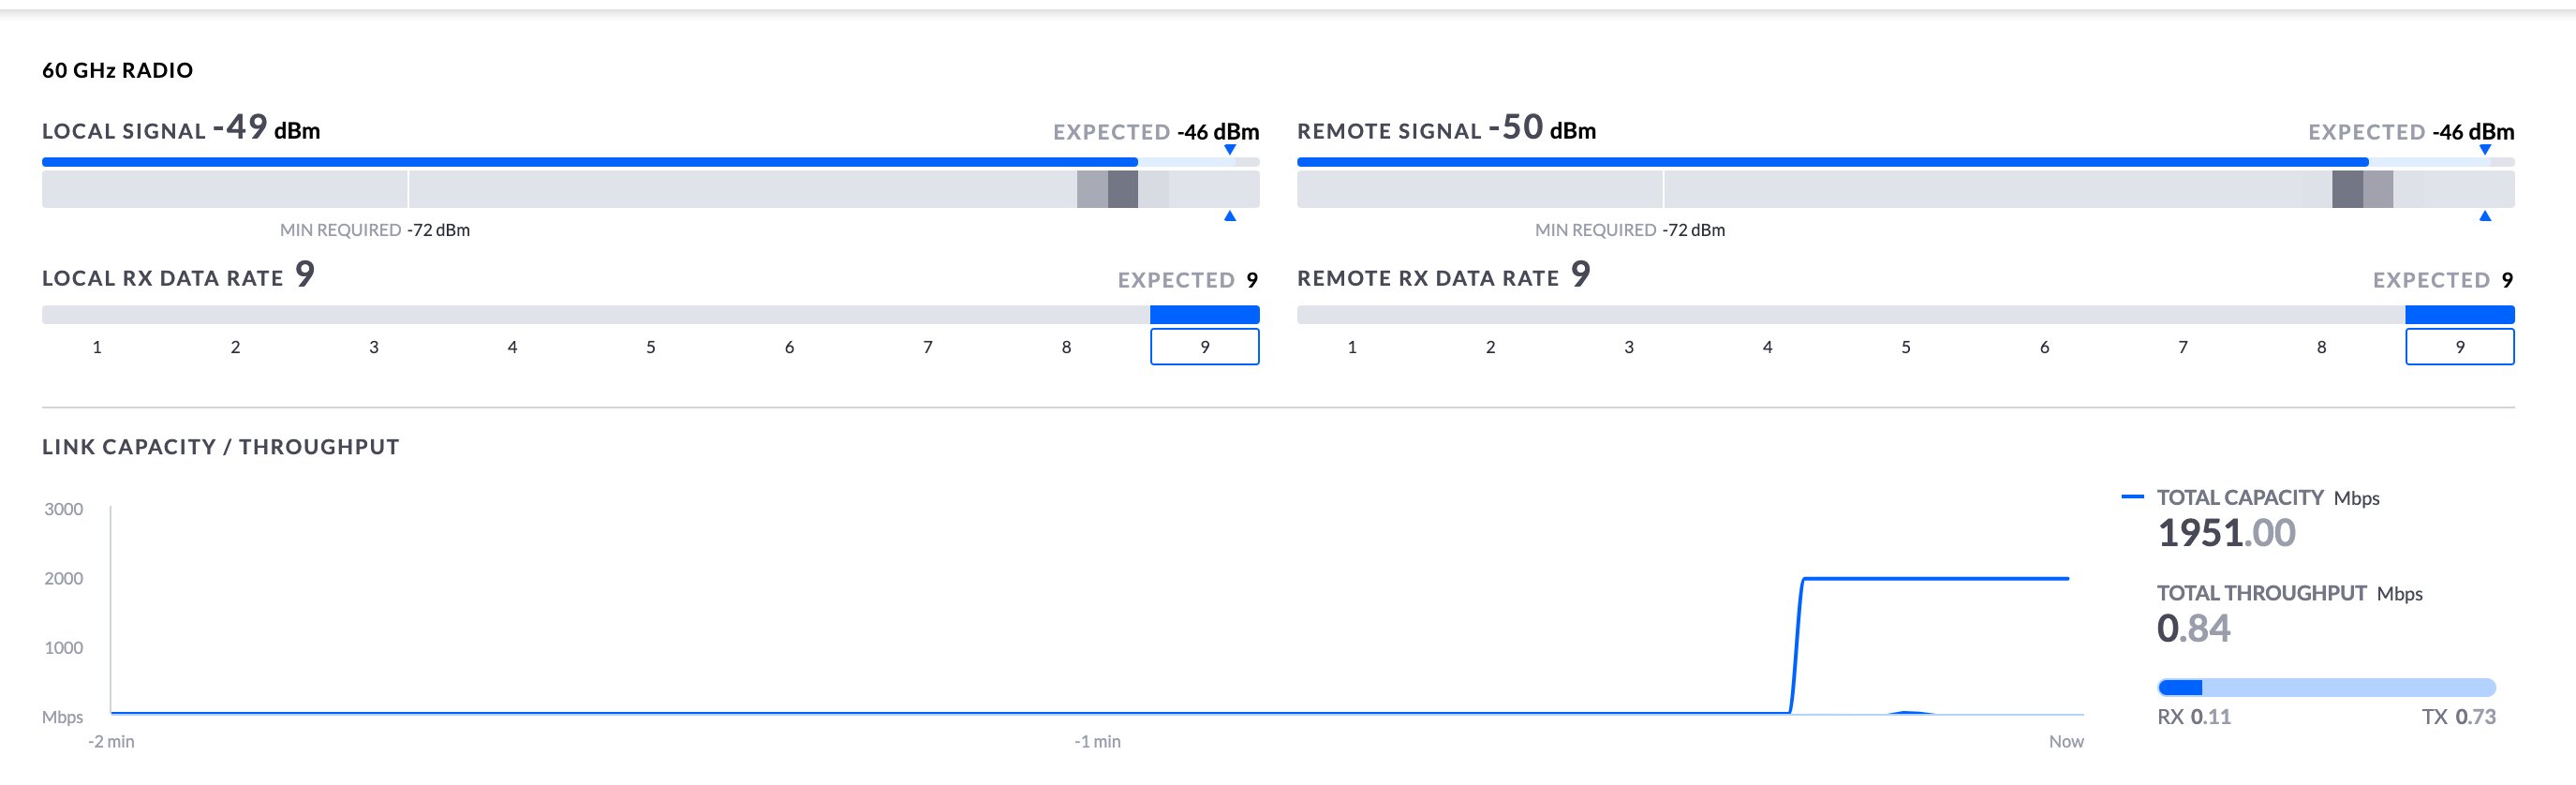This screenshot has width=2576, height=785.
Task: Click the Now x-axis label
Action: point(2066,742)
